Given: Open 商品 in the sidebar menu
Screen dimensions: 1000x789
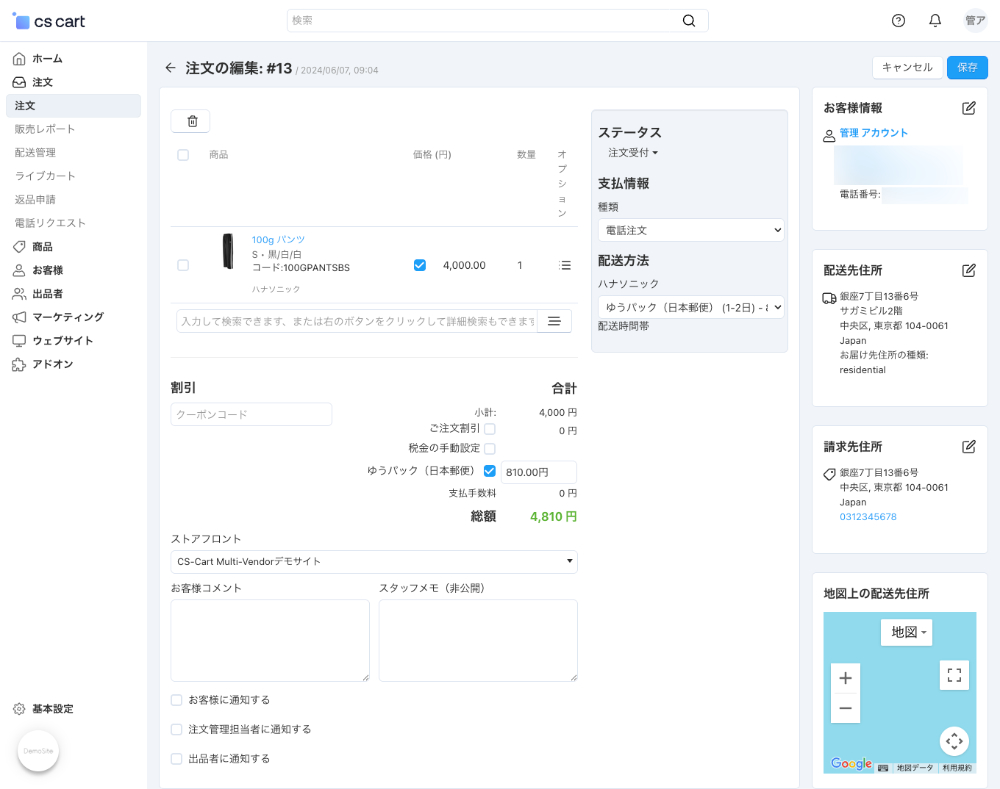Looking at the screenshot, I should [x=42, y=247].
